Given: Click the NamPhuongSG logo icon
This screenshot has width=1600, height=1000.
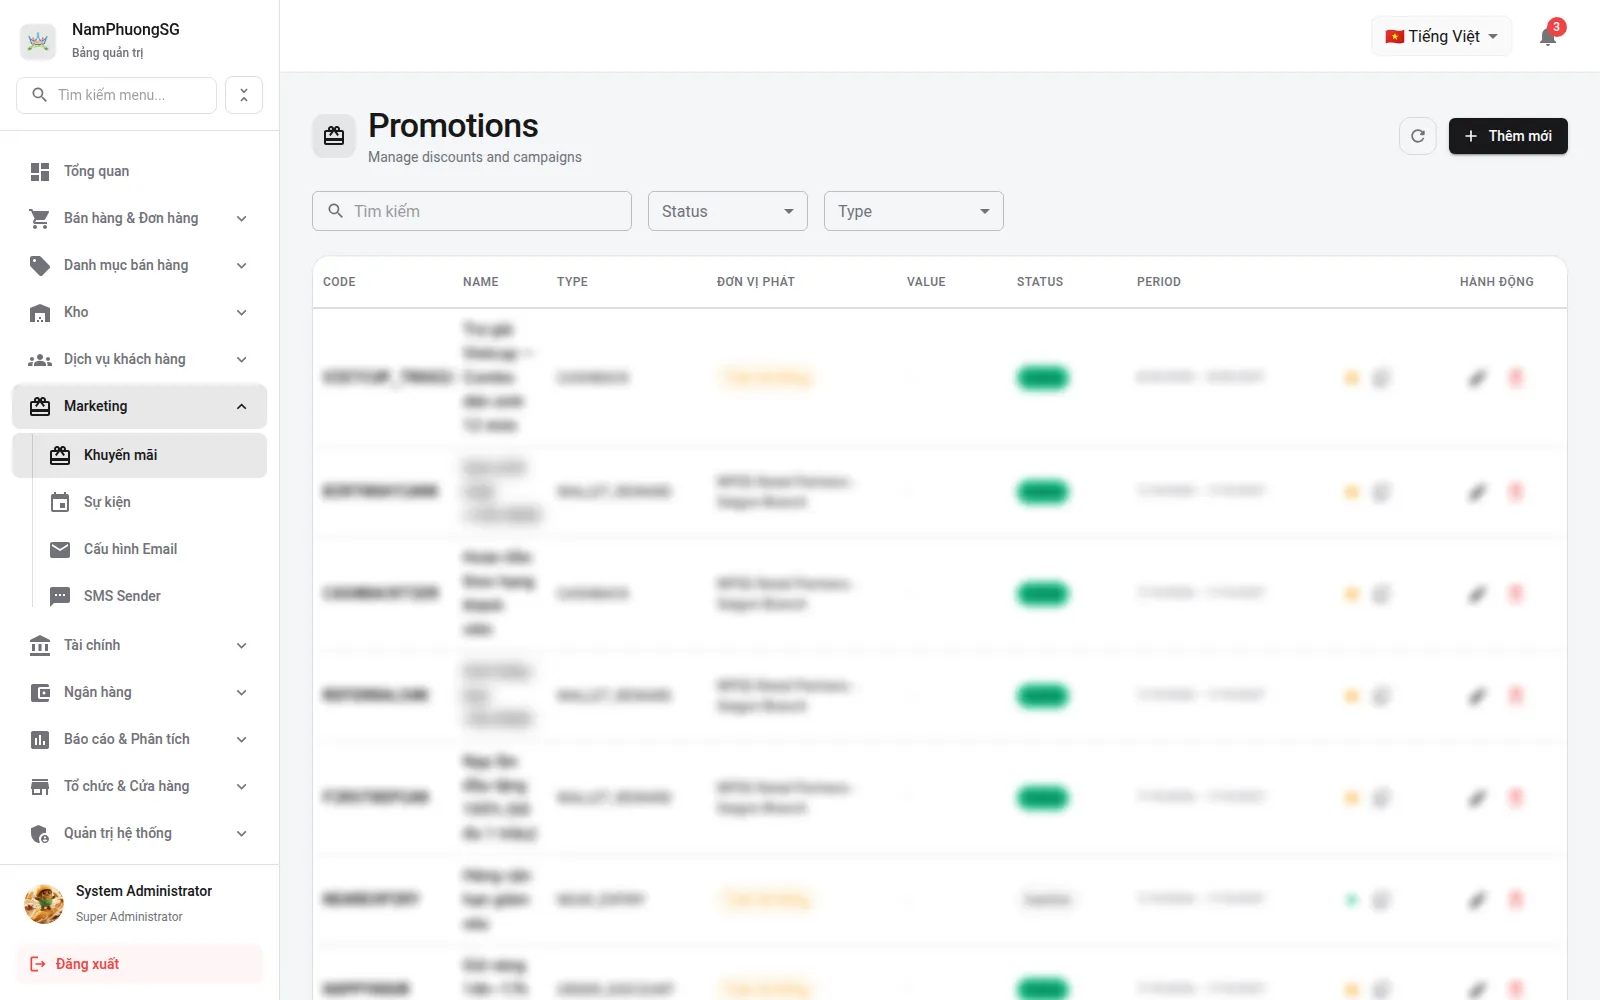Looking at the screenshot, I should click(38, 41).
